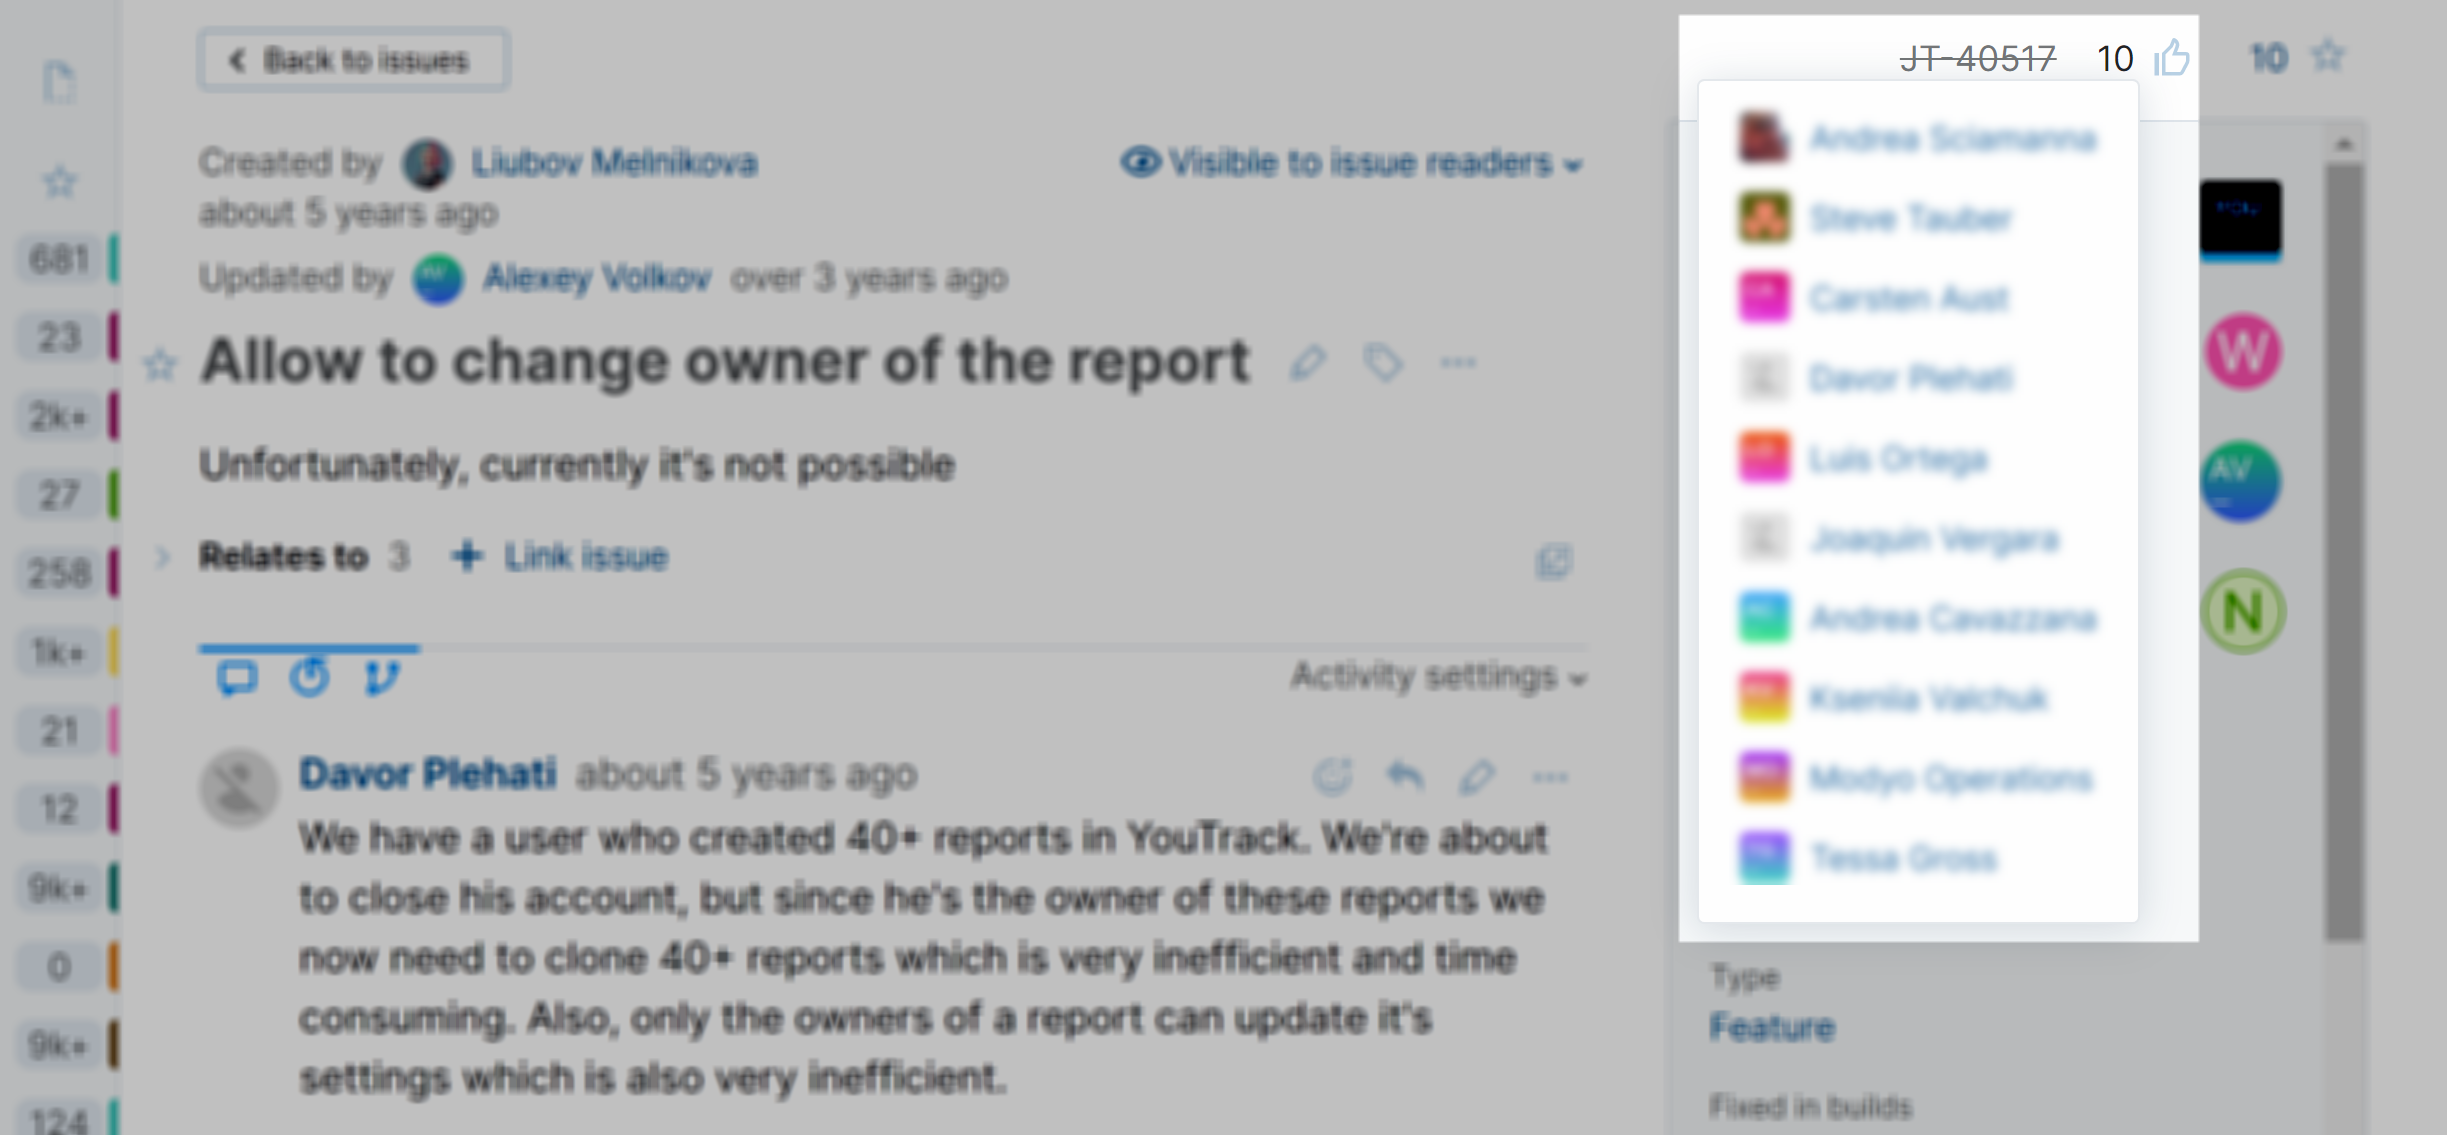Screen dimensions: 2447x1135
Task: Reply to Davor Plehati's comment
Action: tap(1405, 775)
